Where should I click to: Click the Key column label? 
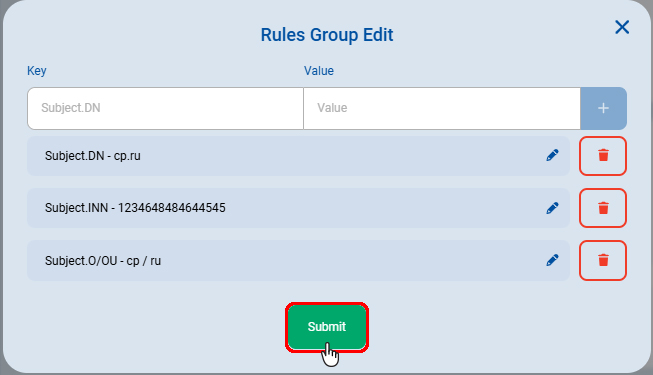click(37, 71)
